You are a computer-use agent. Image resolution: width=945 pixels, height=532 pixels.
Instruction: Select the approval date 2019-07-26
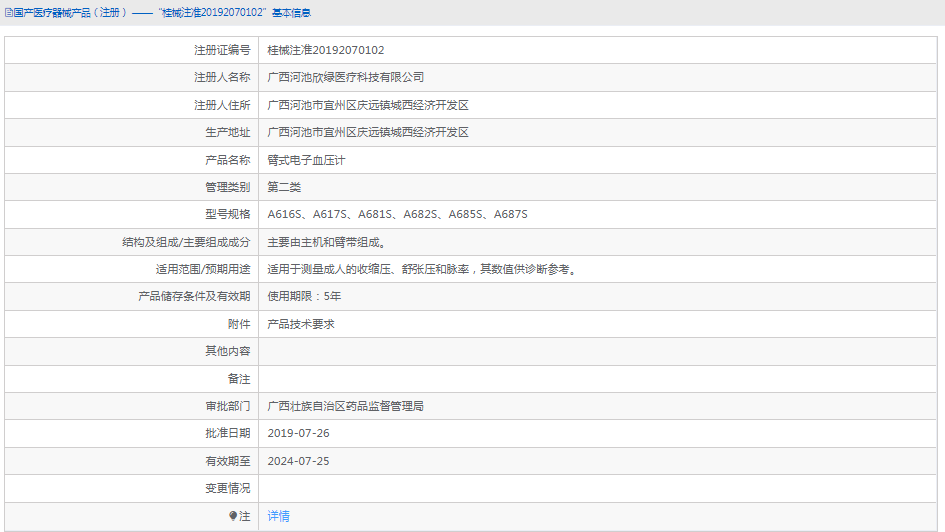point(298,433)
